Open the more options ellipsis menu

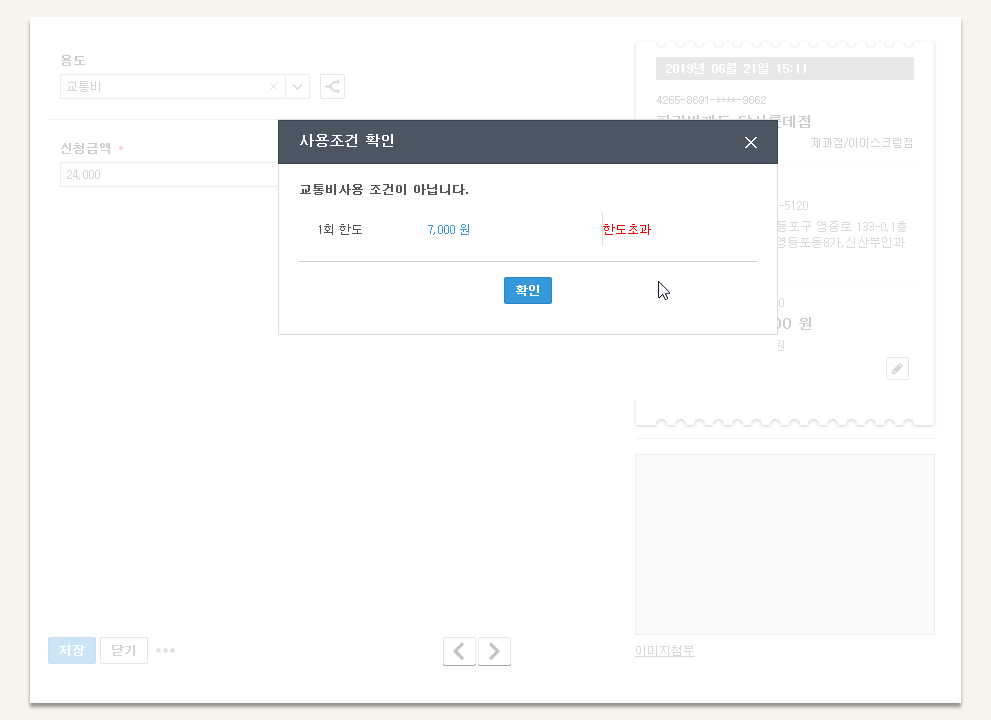coord(166,650)
